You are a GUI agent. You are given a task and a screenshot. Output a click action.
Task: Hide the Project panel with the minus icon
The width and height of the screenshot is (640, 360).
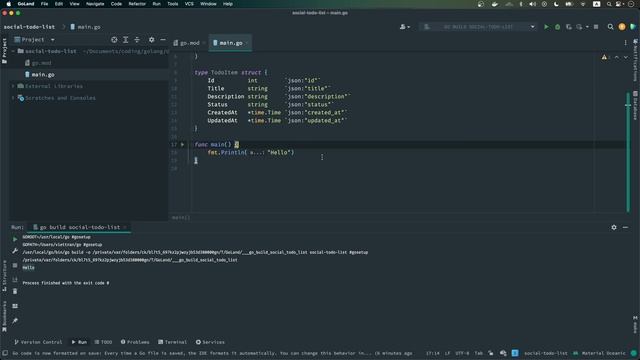pyautogui.click(x=163, y=40)
